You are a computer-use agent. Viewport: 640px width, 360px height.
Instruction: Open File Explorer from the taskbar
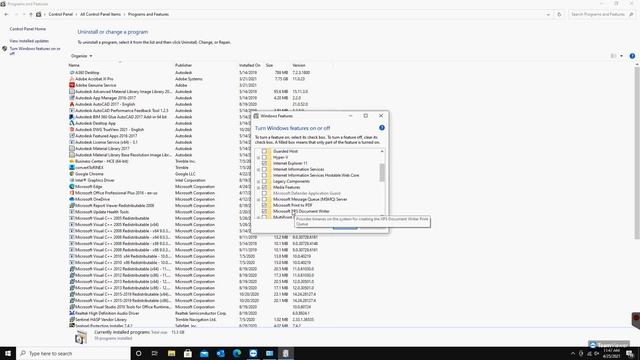click(x=171, y=353)
